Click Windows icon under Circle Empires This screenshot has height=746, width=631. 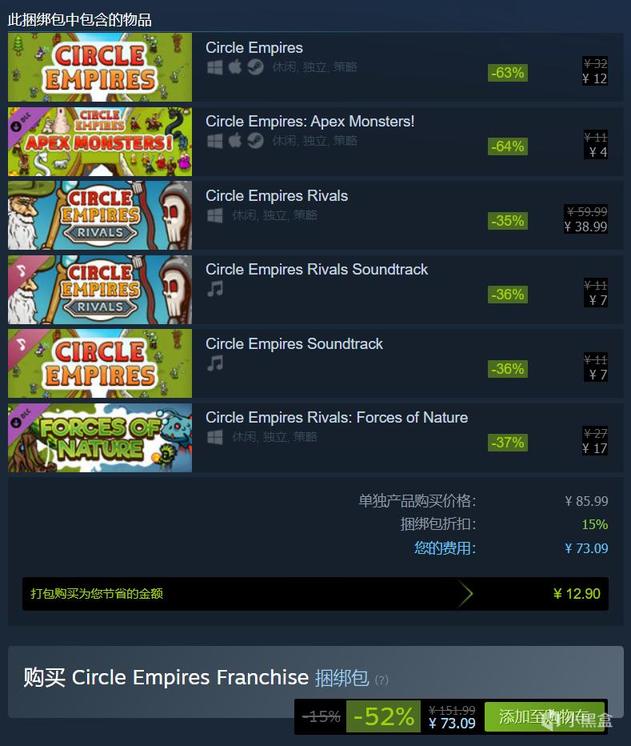215,67
